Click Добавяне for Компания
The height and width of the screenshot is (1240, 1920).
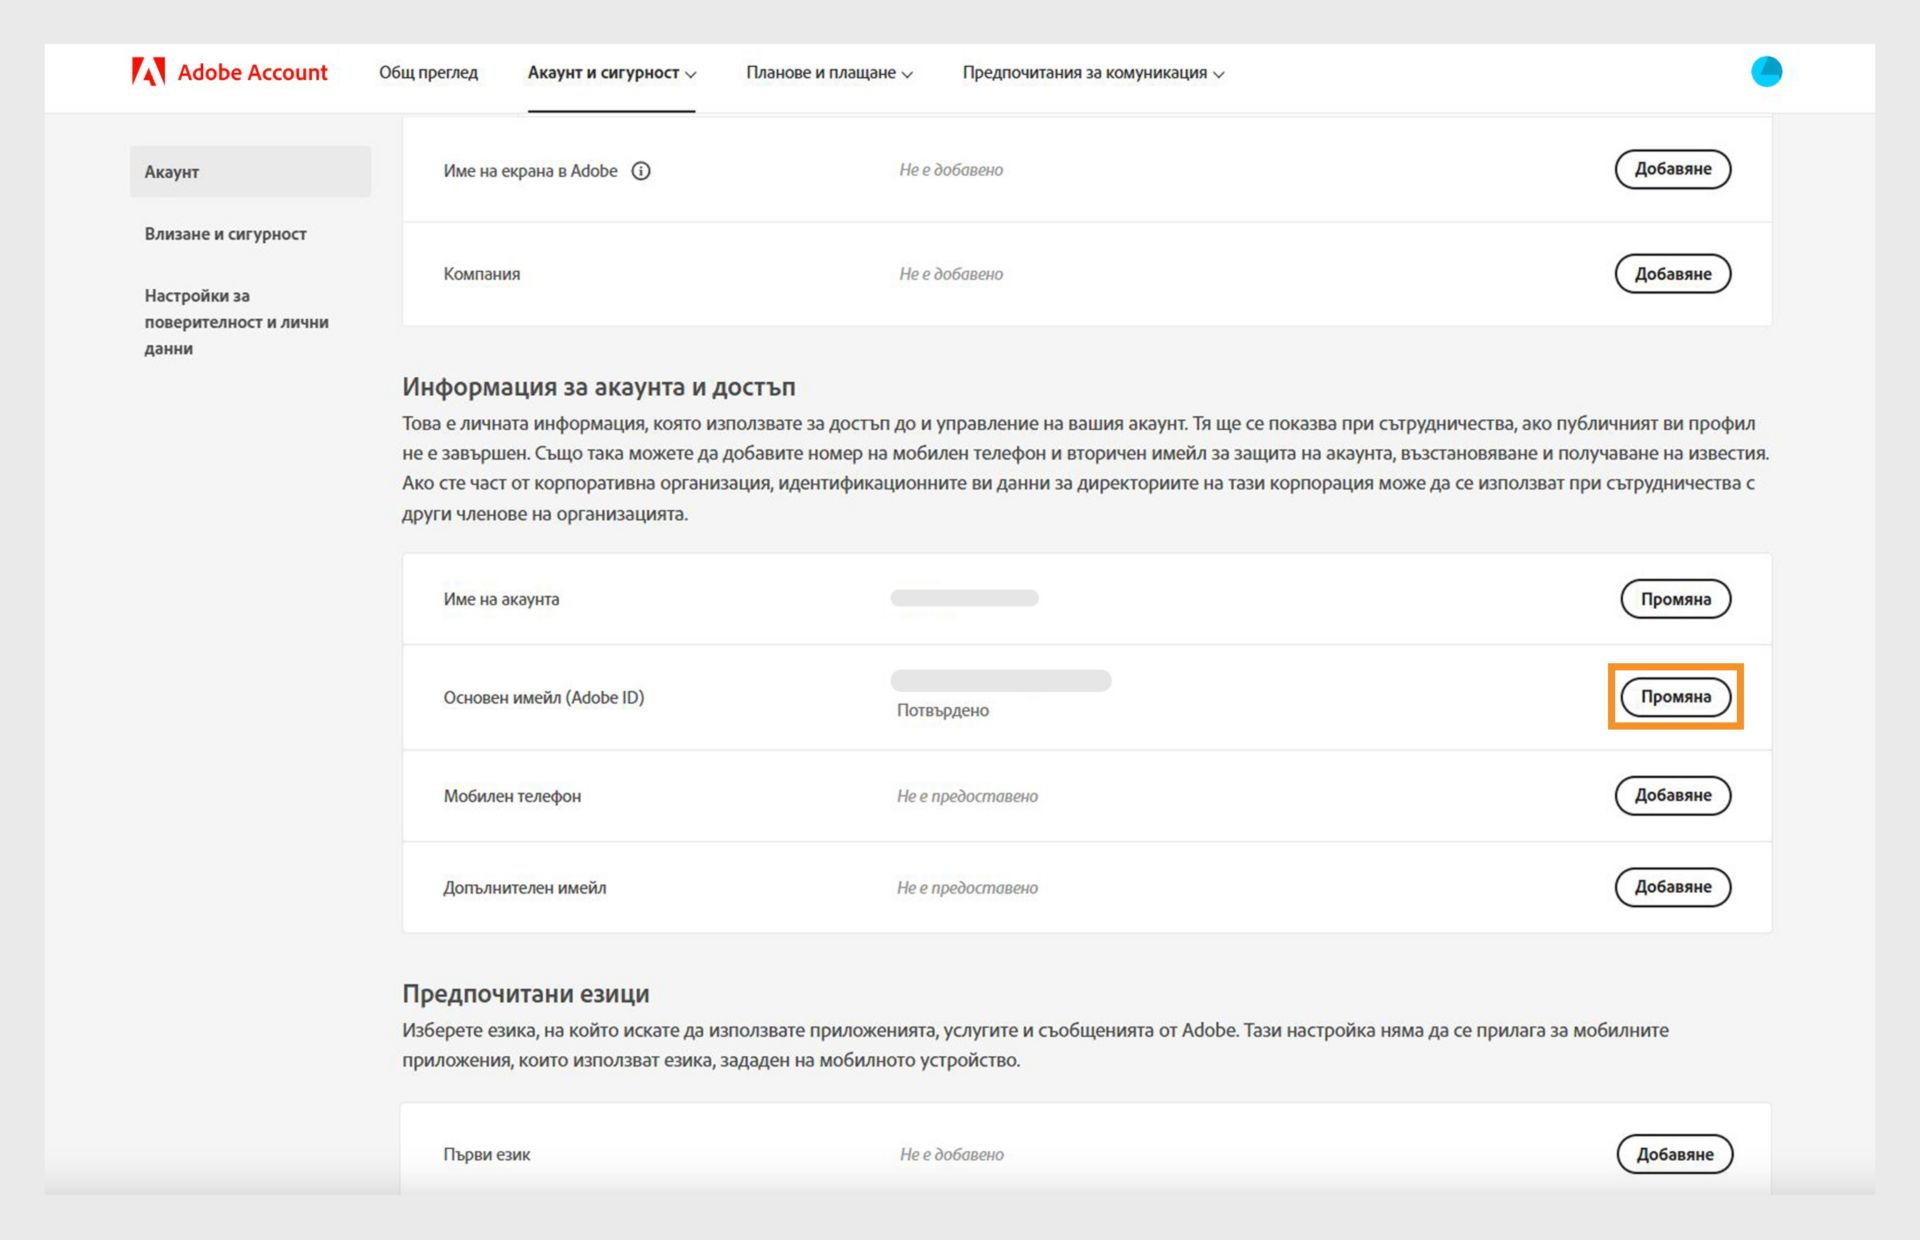pos(1672,274)
